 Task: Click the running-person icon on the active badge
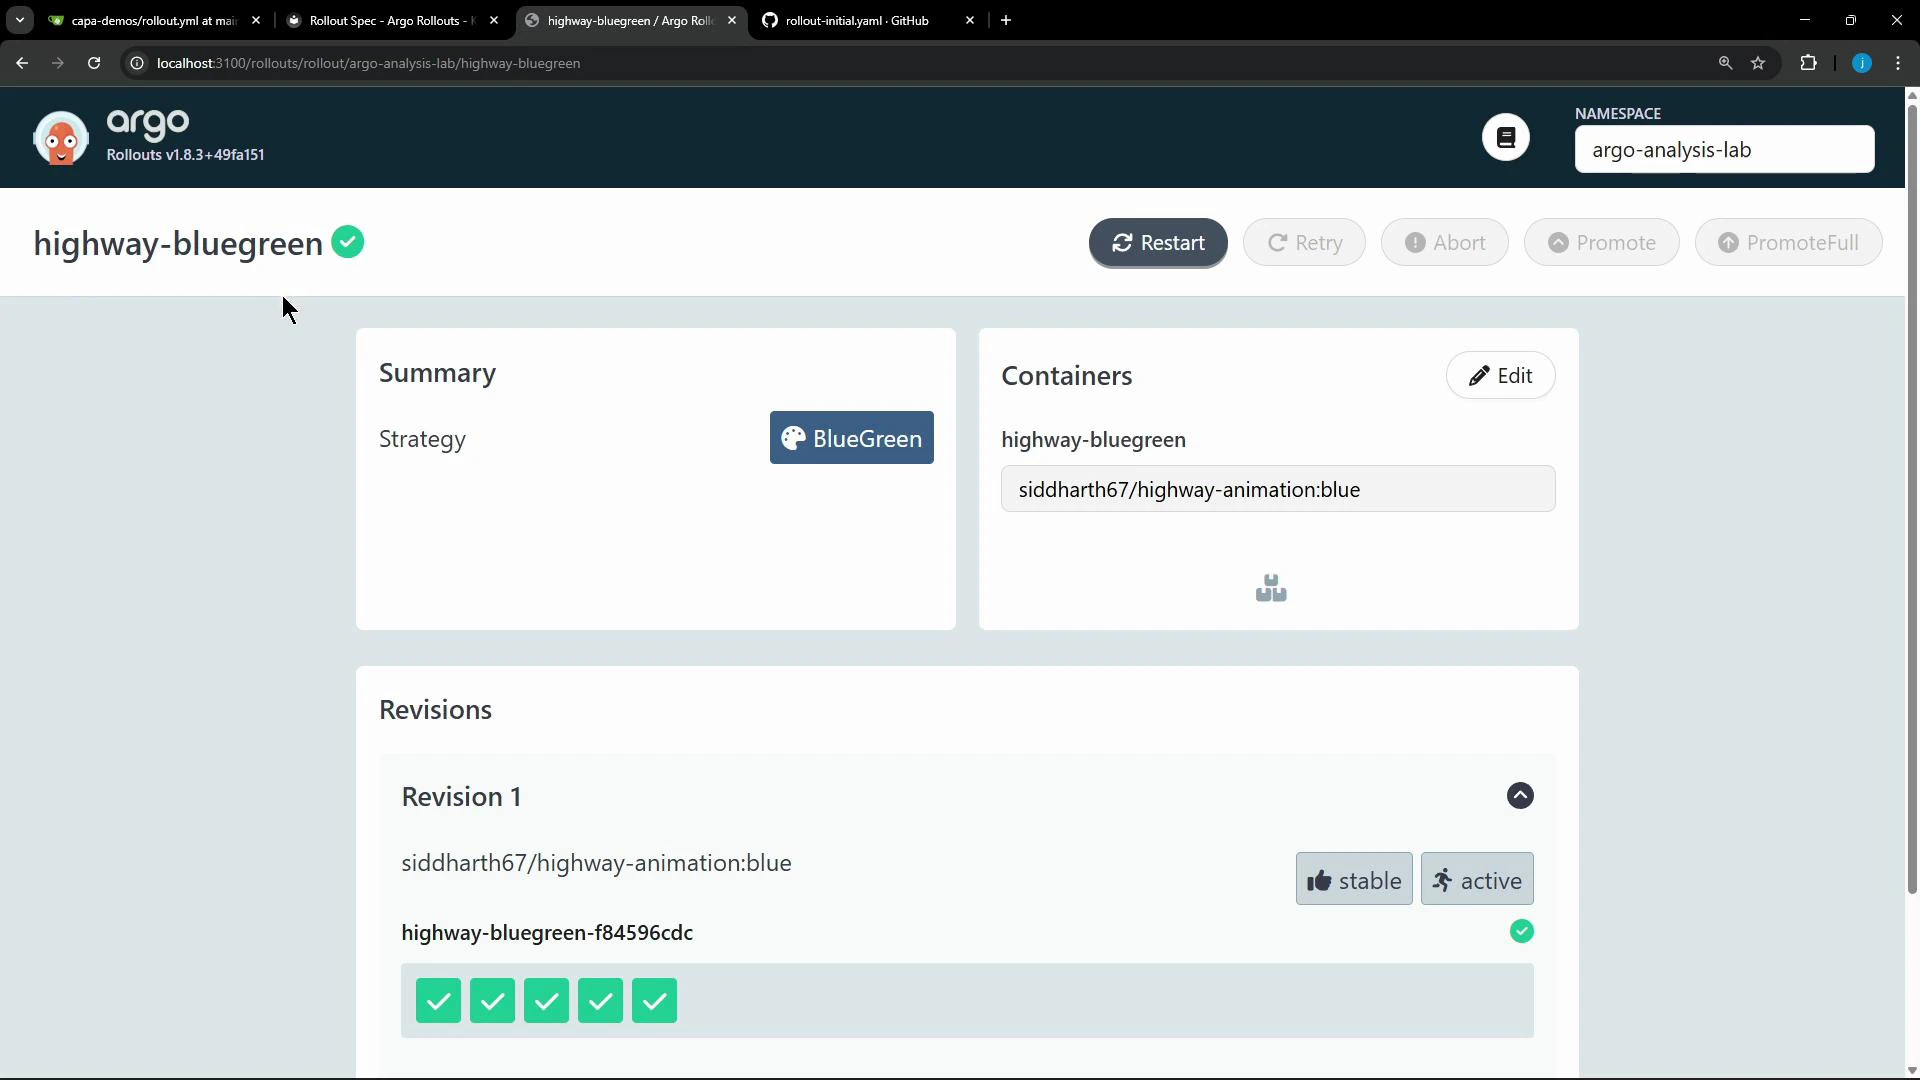tap(1442, 881)
